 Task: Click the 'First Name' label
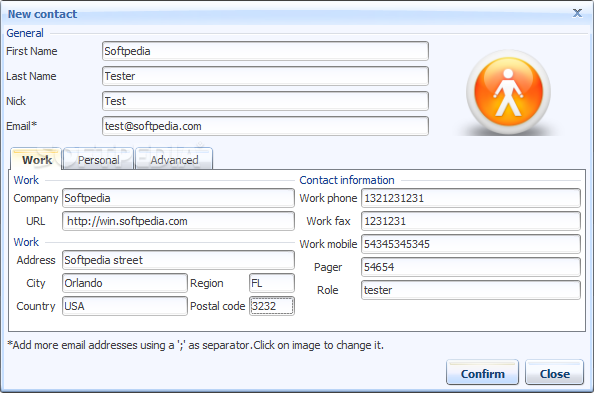pyautogui.click(x=32, y=51)
